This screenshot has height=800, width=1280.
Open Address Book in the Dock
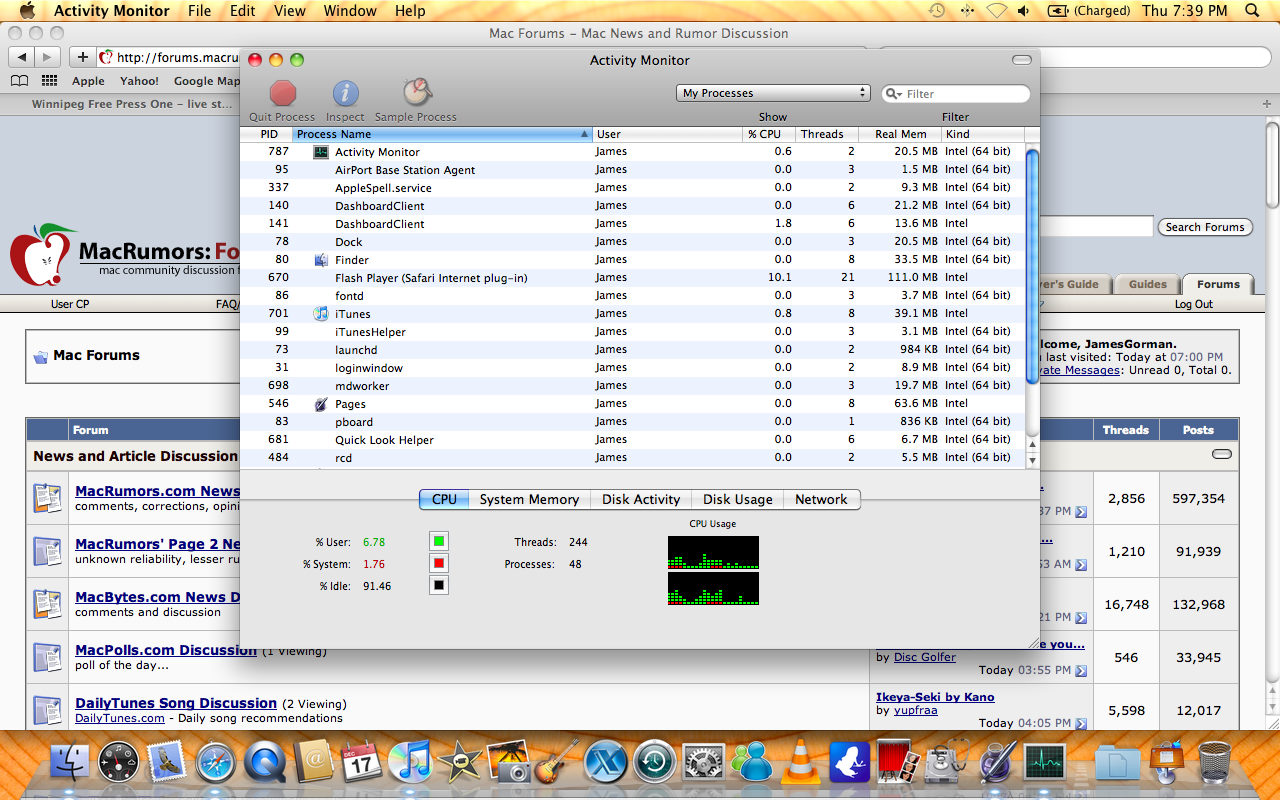tap(313, 763)
